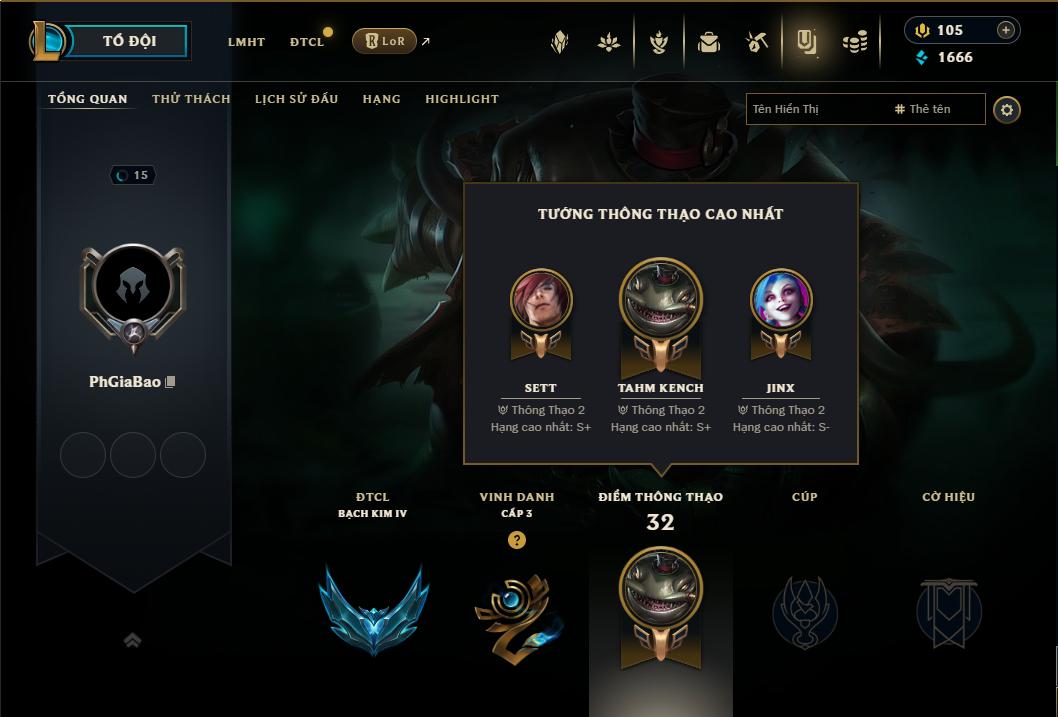The width and height of the screenshot is (1058, 717).
Task: Open the ĐTCL menu item
Action: point(307,42)
